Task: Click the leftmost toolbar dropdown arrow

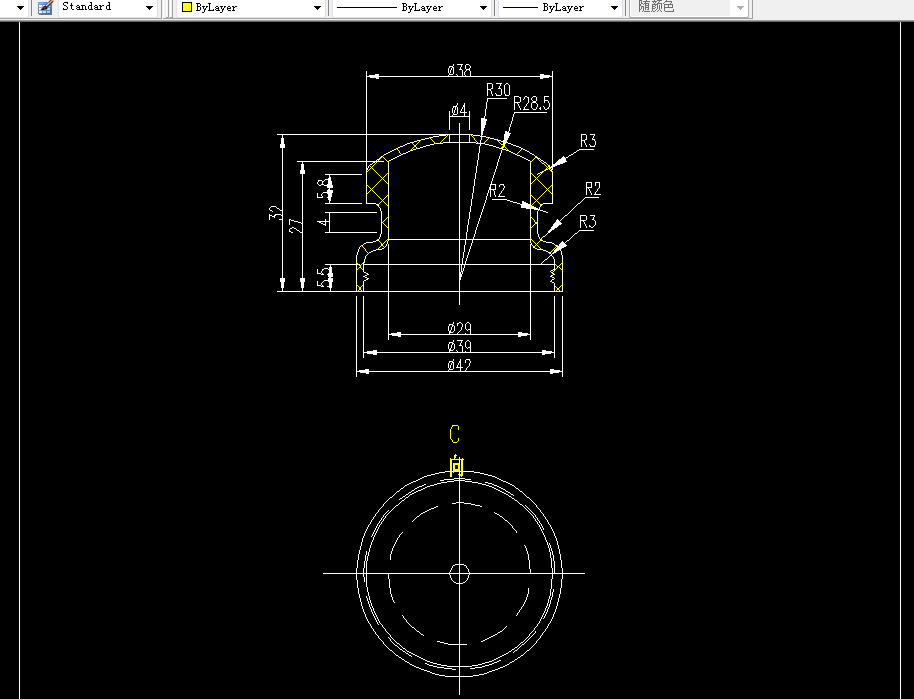Action: point(20,8)
